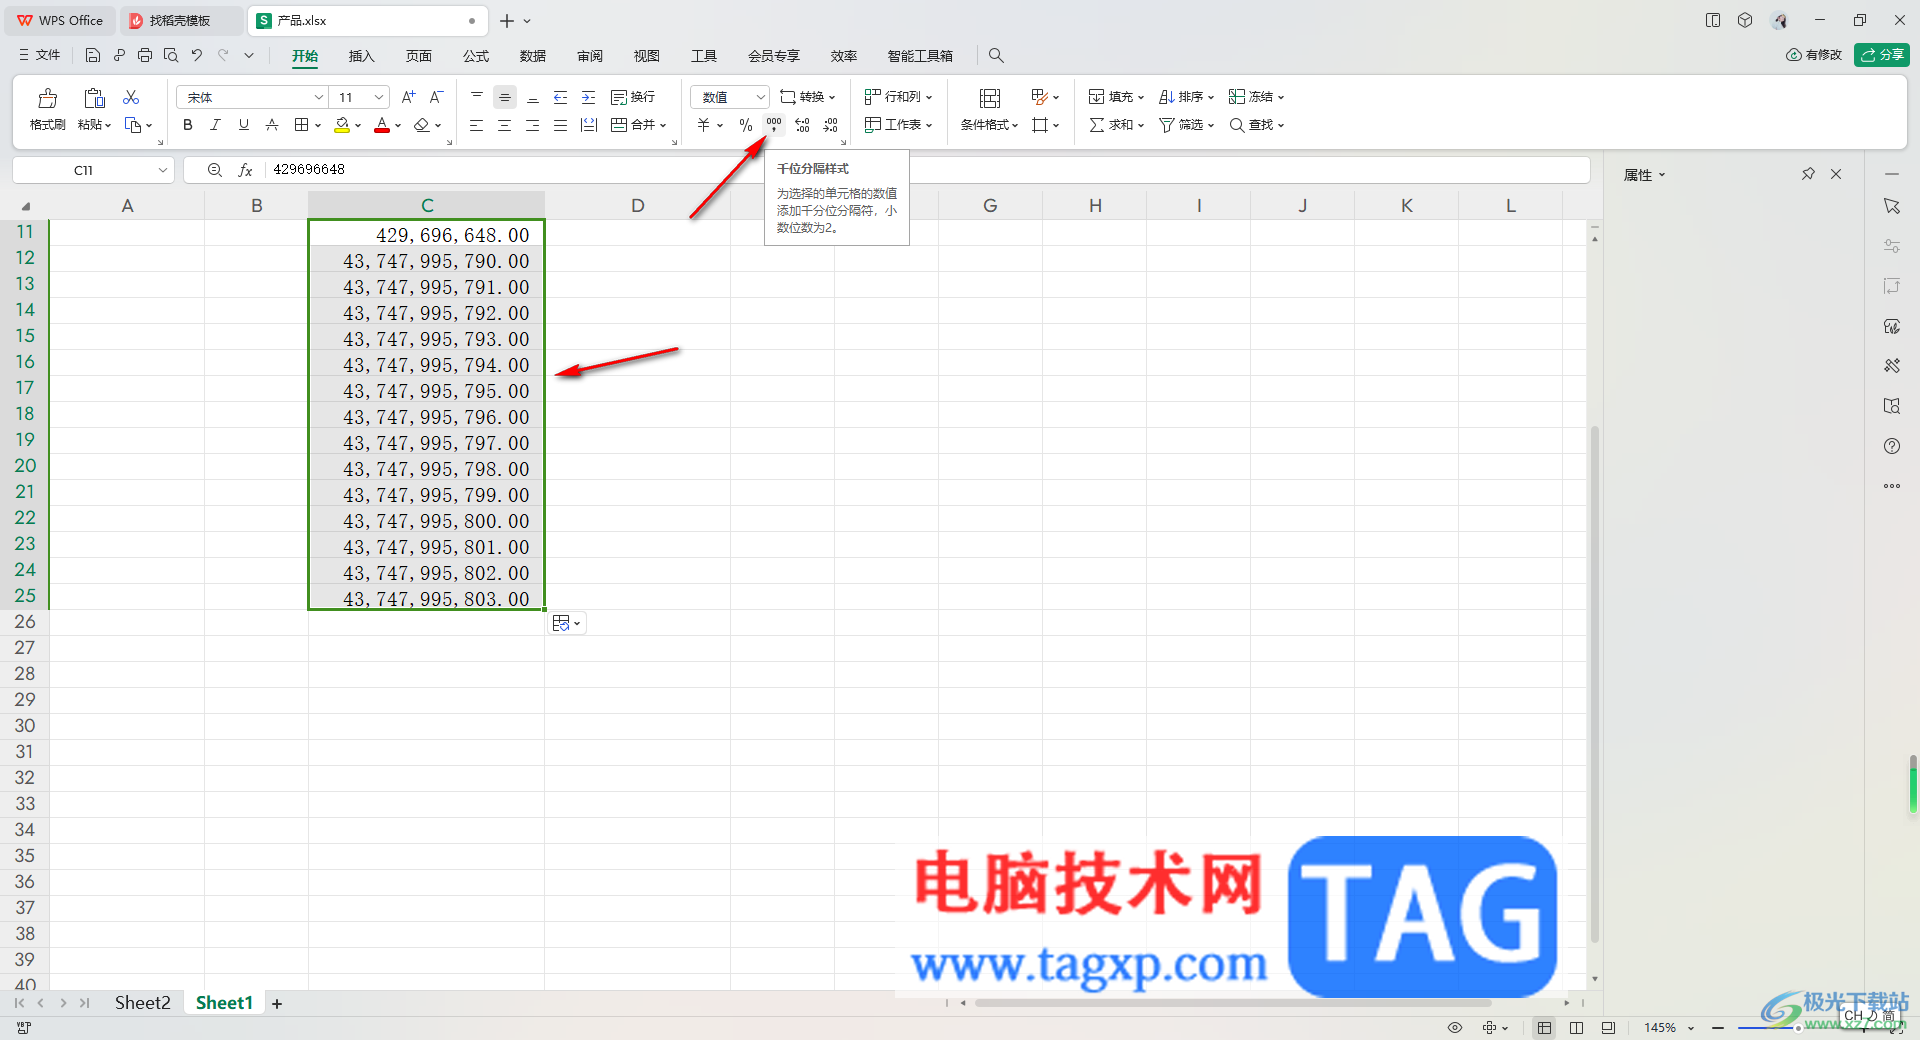Click the print icon in quick toolbar
1920x1040 pixels.
(x=145, y=55)
